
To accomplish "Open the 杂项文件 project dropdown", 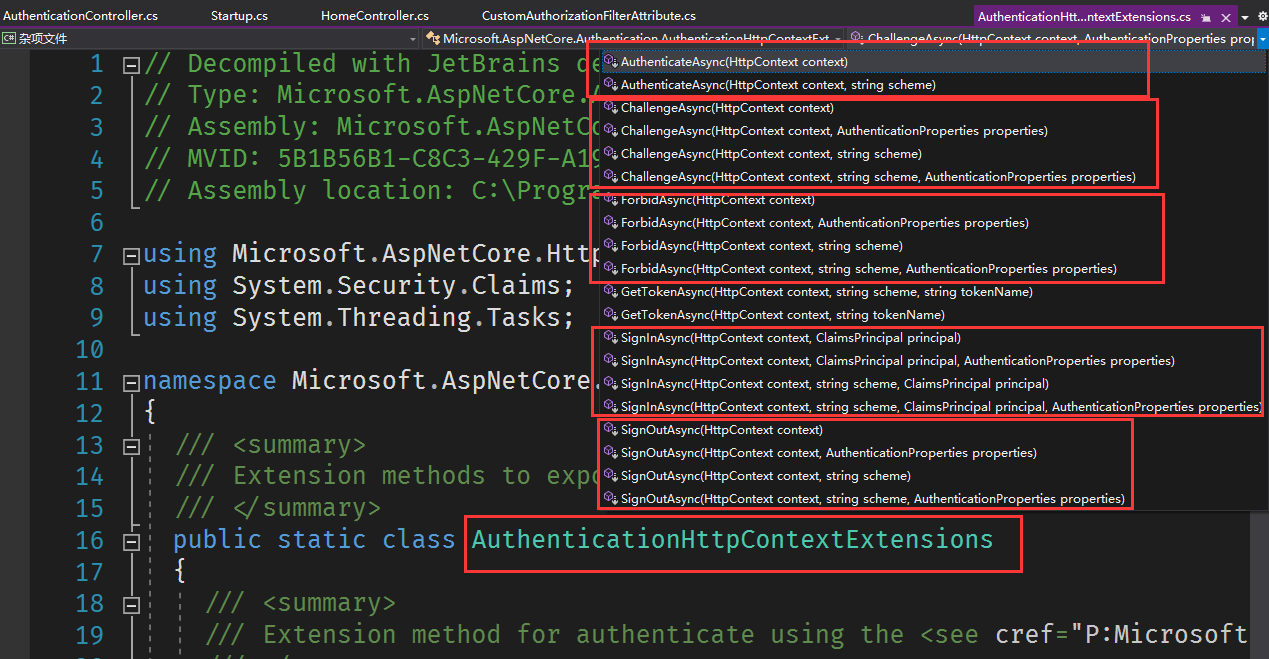I will click(x=412, y=39).
